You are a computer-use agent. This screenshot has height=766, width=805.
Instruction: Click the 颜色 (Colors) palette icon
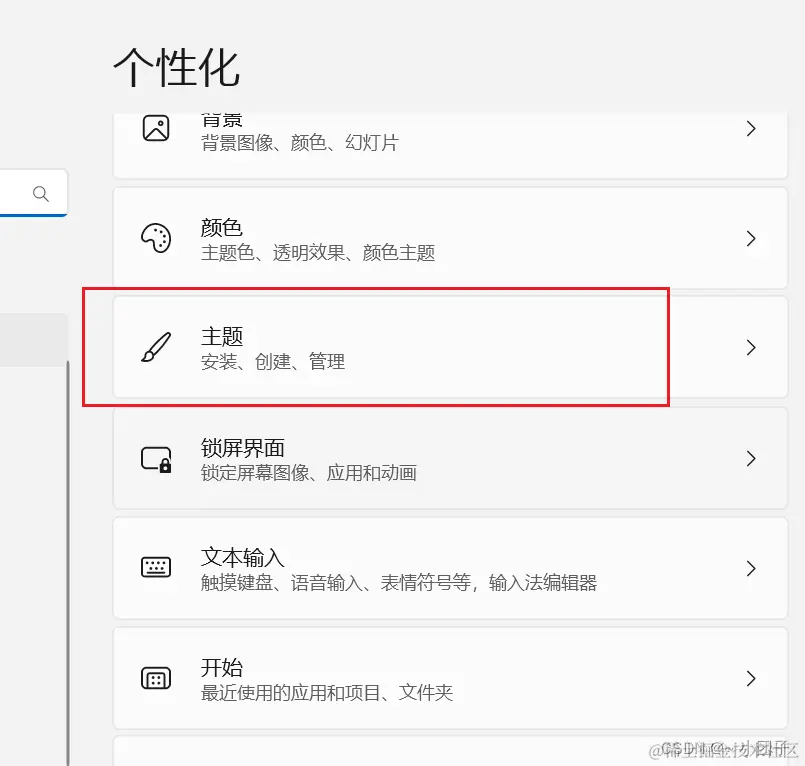click(155, 238)
